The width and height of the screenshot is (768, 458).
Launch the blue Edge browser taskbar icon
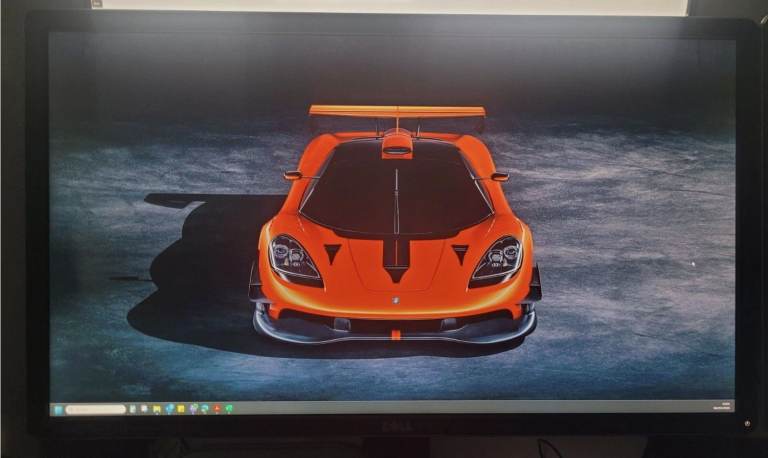coord(169,409)
